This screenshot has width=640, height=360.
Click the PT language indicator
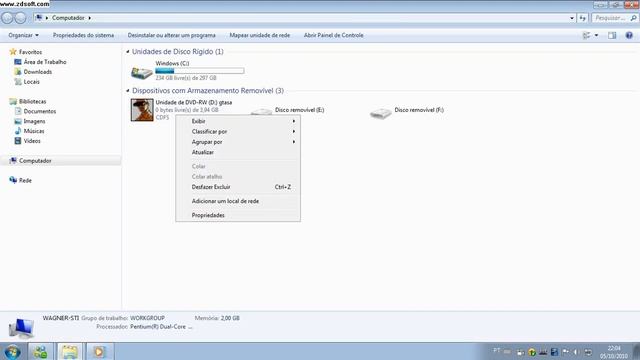496,350
